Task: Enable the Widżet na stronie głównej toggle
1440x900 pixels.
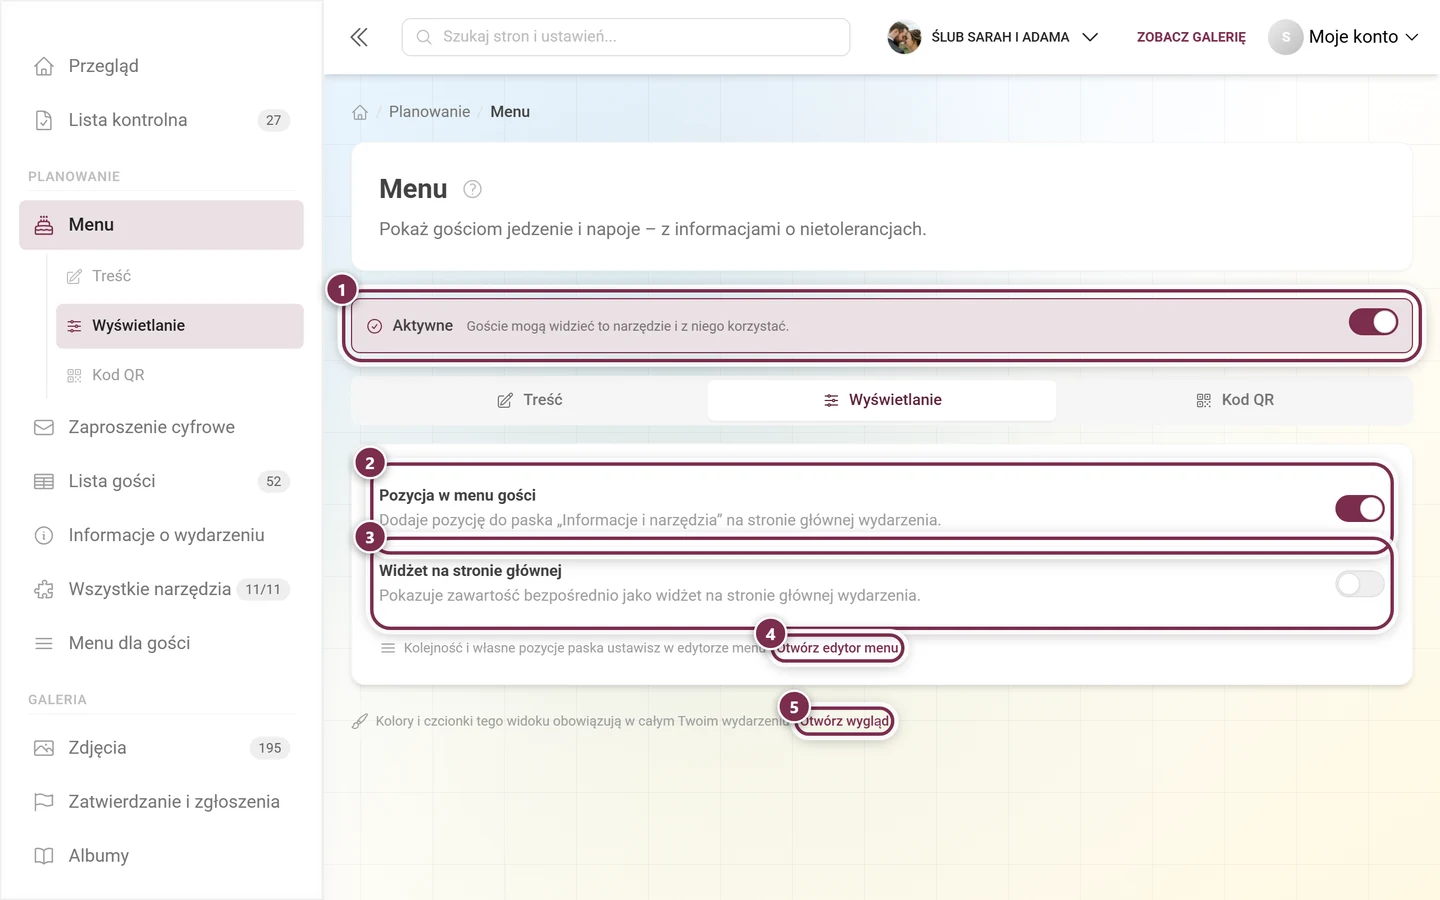Action: click(1360, 584)
